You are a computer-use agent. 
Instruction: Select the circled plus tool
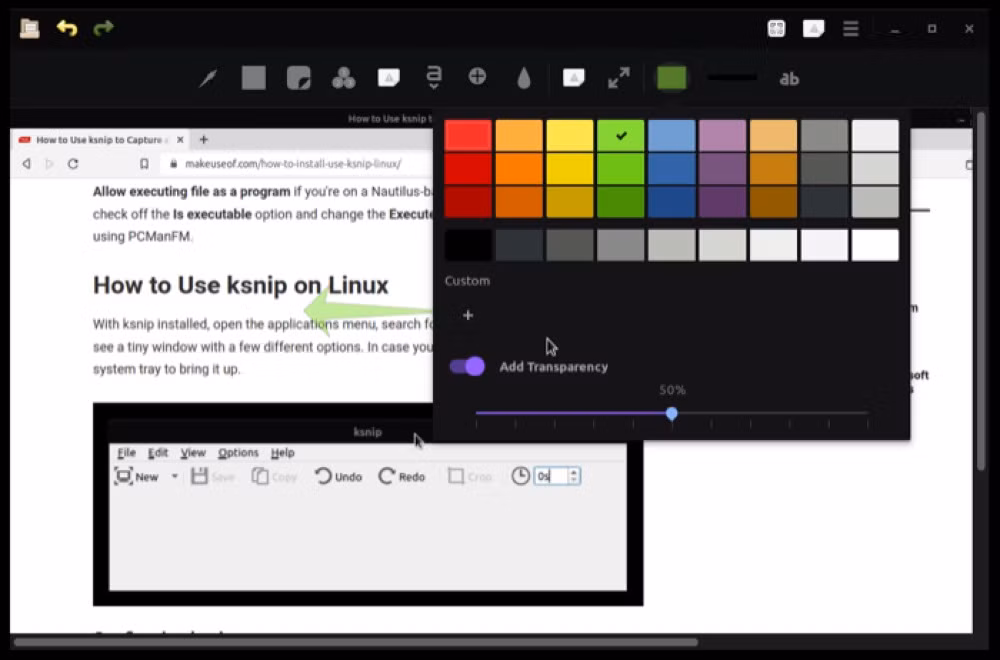(477, 77)
